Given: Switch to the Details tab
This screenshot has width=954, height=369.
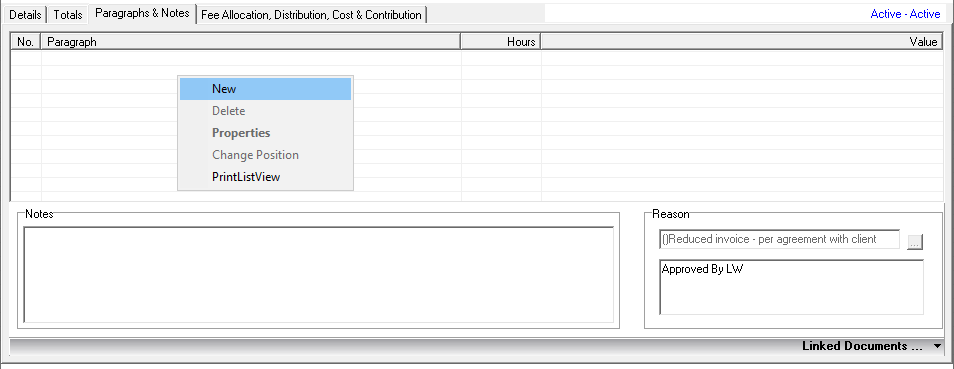Looking at the screenshot, I should pyautogui.click(x=25, y=15).
